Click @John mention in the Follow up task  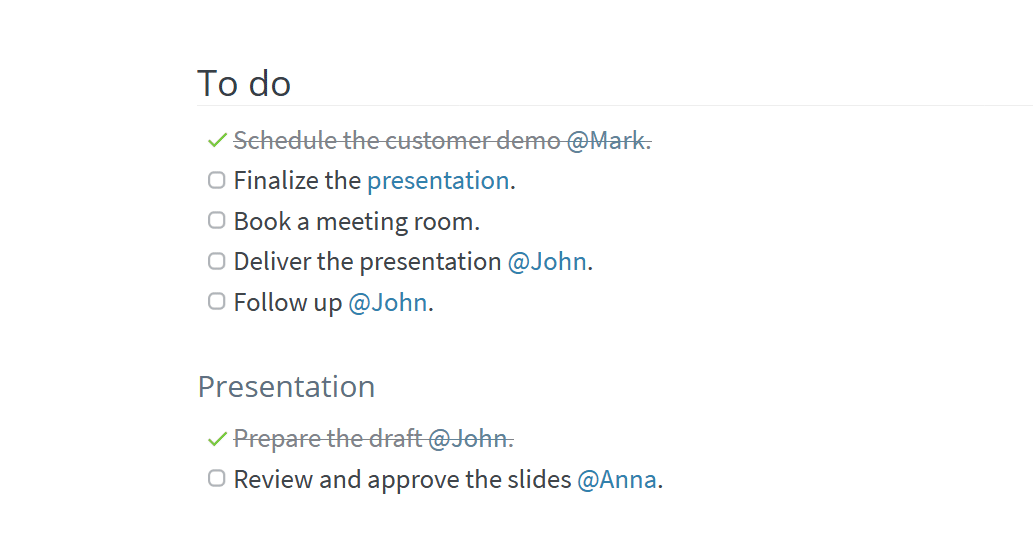pyautogui.click(x=387, y=302)
